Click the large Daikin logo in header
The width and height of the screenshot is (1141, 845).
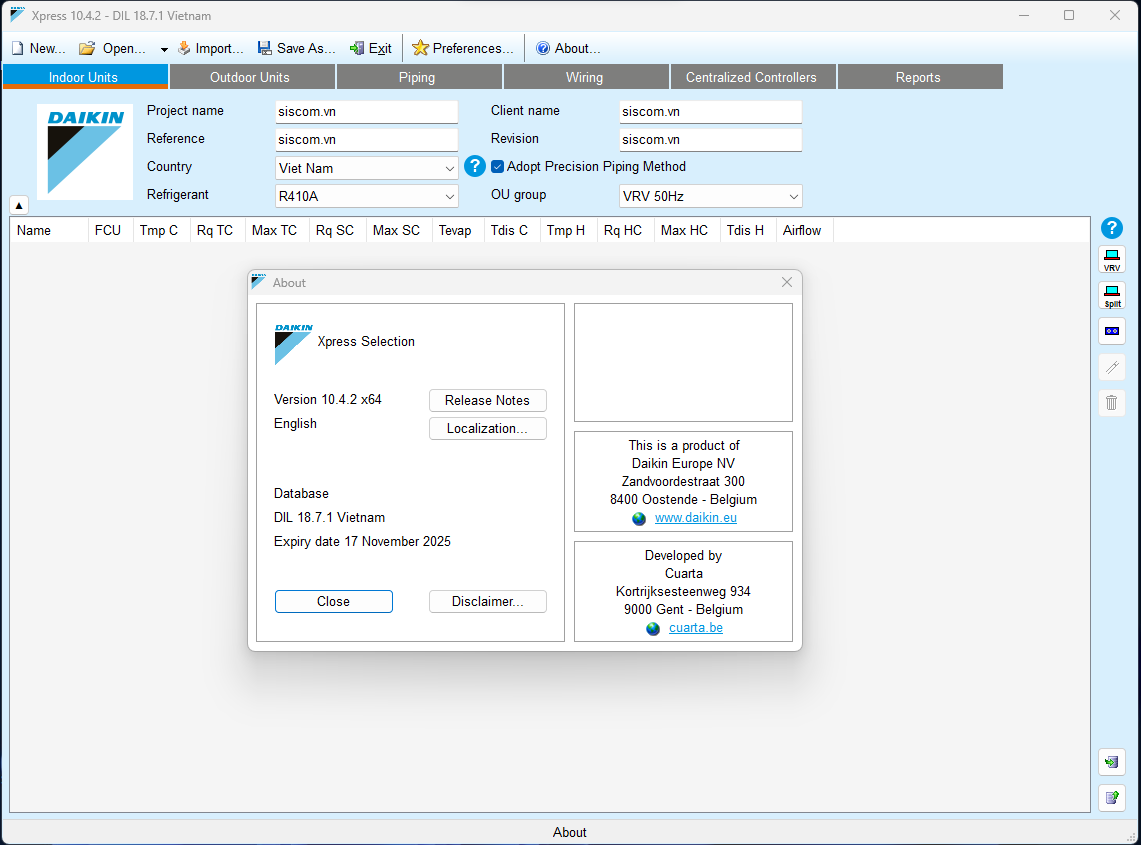pyautogui.click(x=85, y=151)
